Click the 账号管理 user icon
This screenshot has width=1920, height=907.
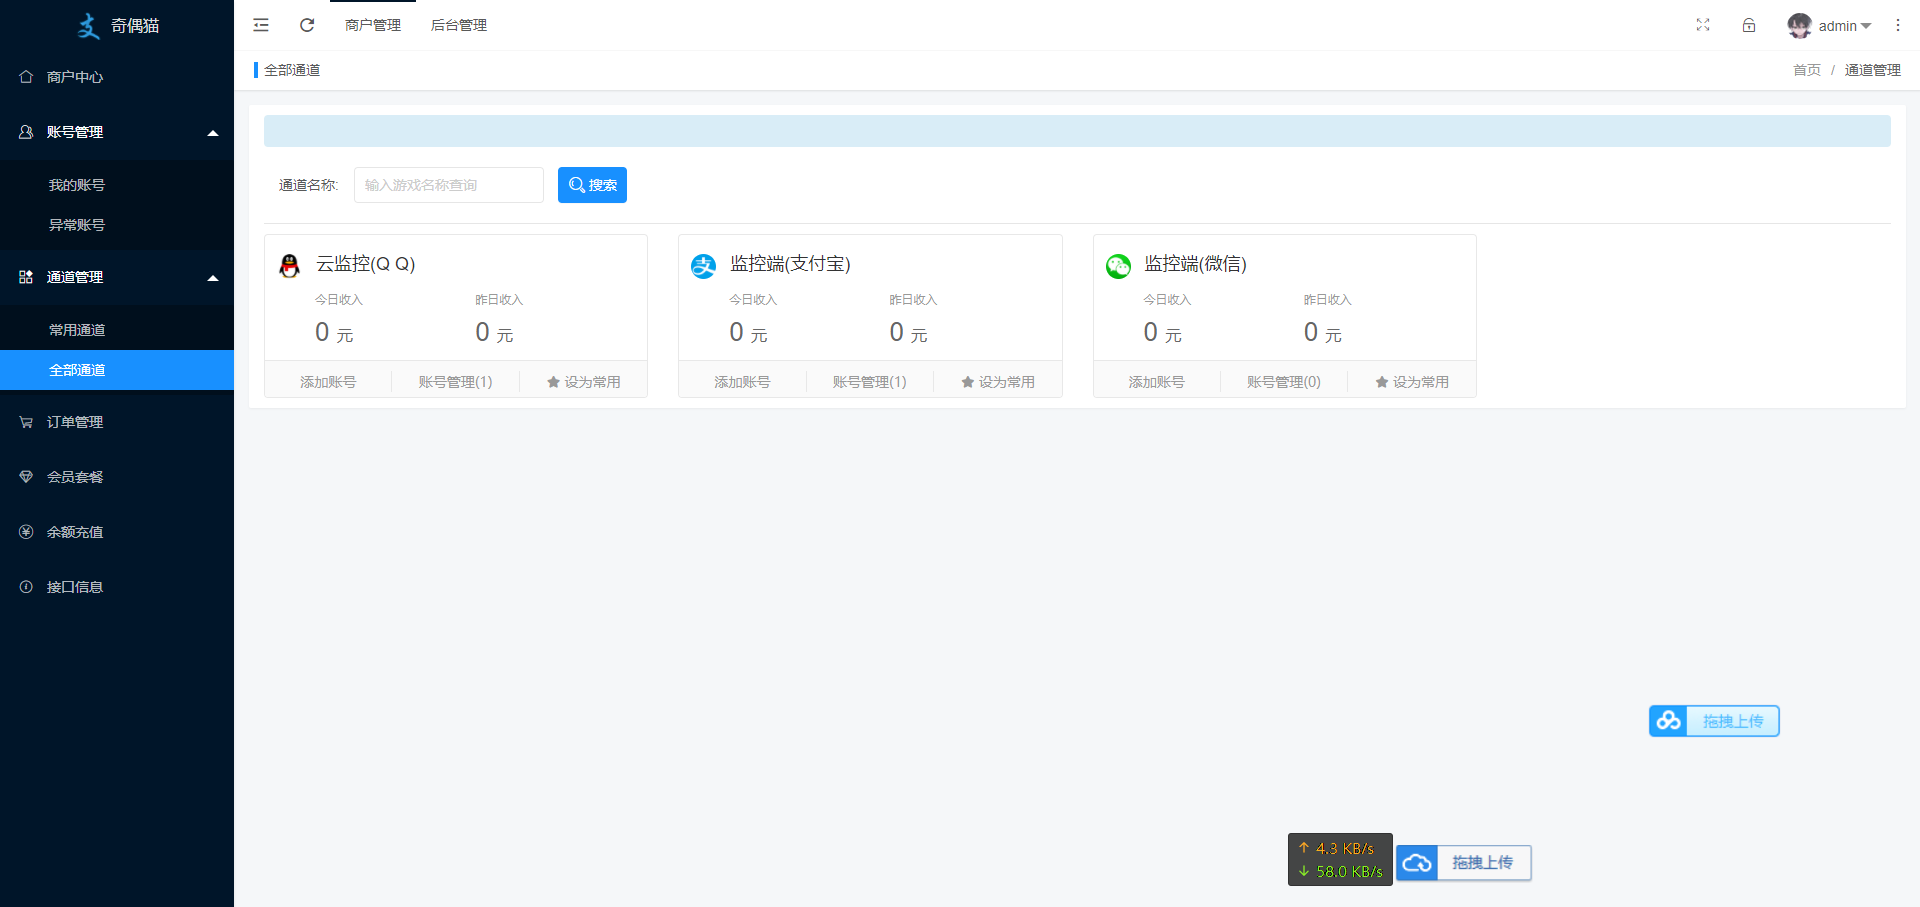[x=26, y=132]
